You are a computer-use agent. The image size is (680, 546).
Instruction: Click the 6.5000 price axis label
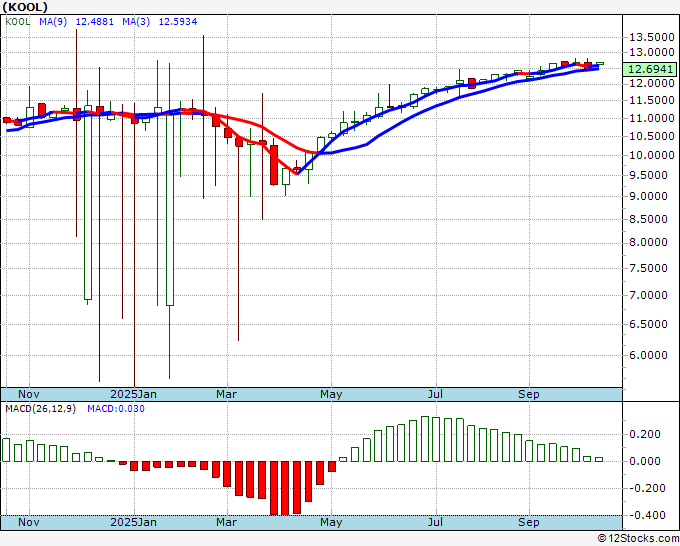point(648,324)
